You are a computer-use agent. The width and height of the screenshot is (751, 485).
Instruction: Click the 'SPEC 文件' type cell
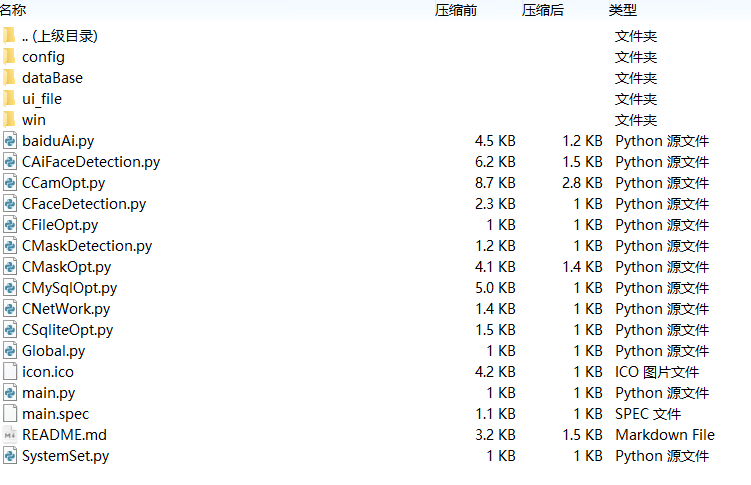[x=648, y=414]
